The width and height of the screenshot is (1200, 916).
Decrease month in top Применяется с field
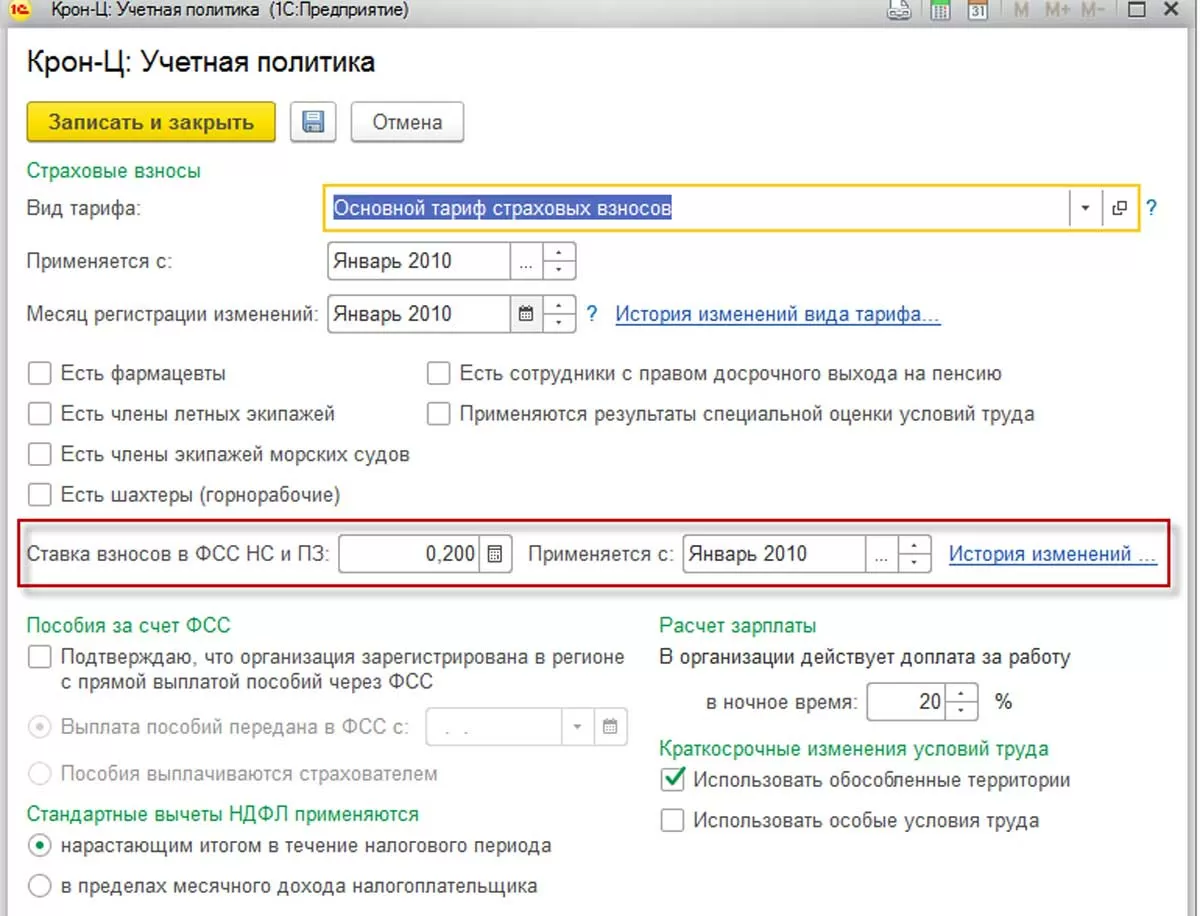(x=559, y=271)
